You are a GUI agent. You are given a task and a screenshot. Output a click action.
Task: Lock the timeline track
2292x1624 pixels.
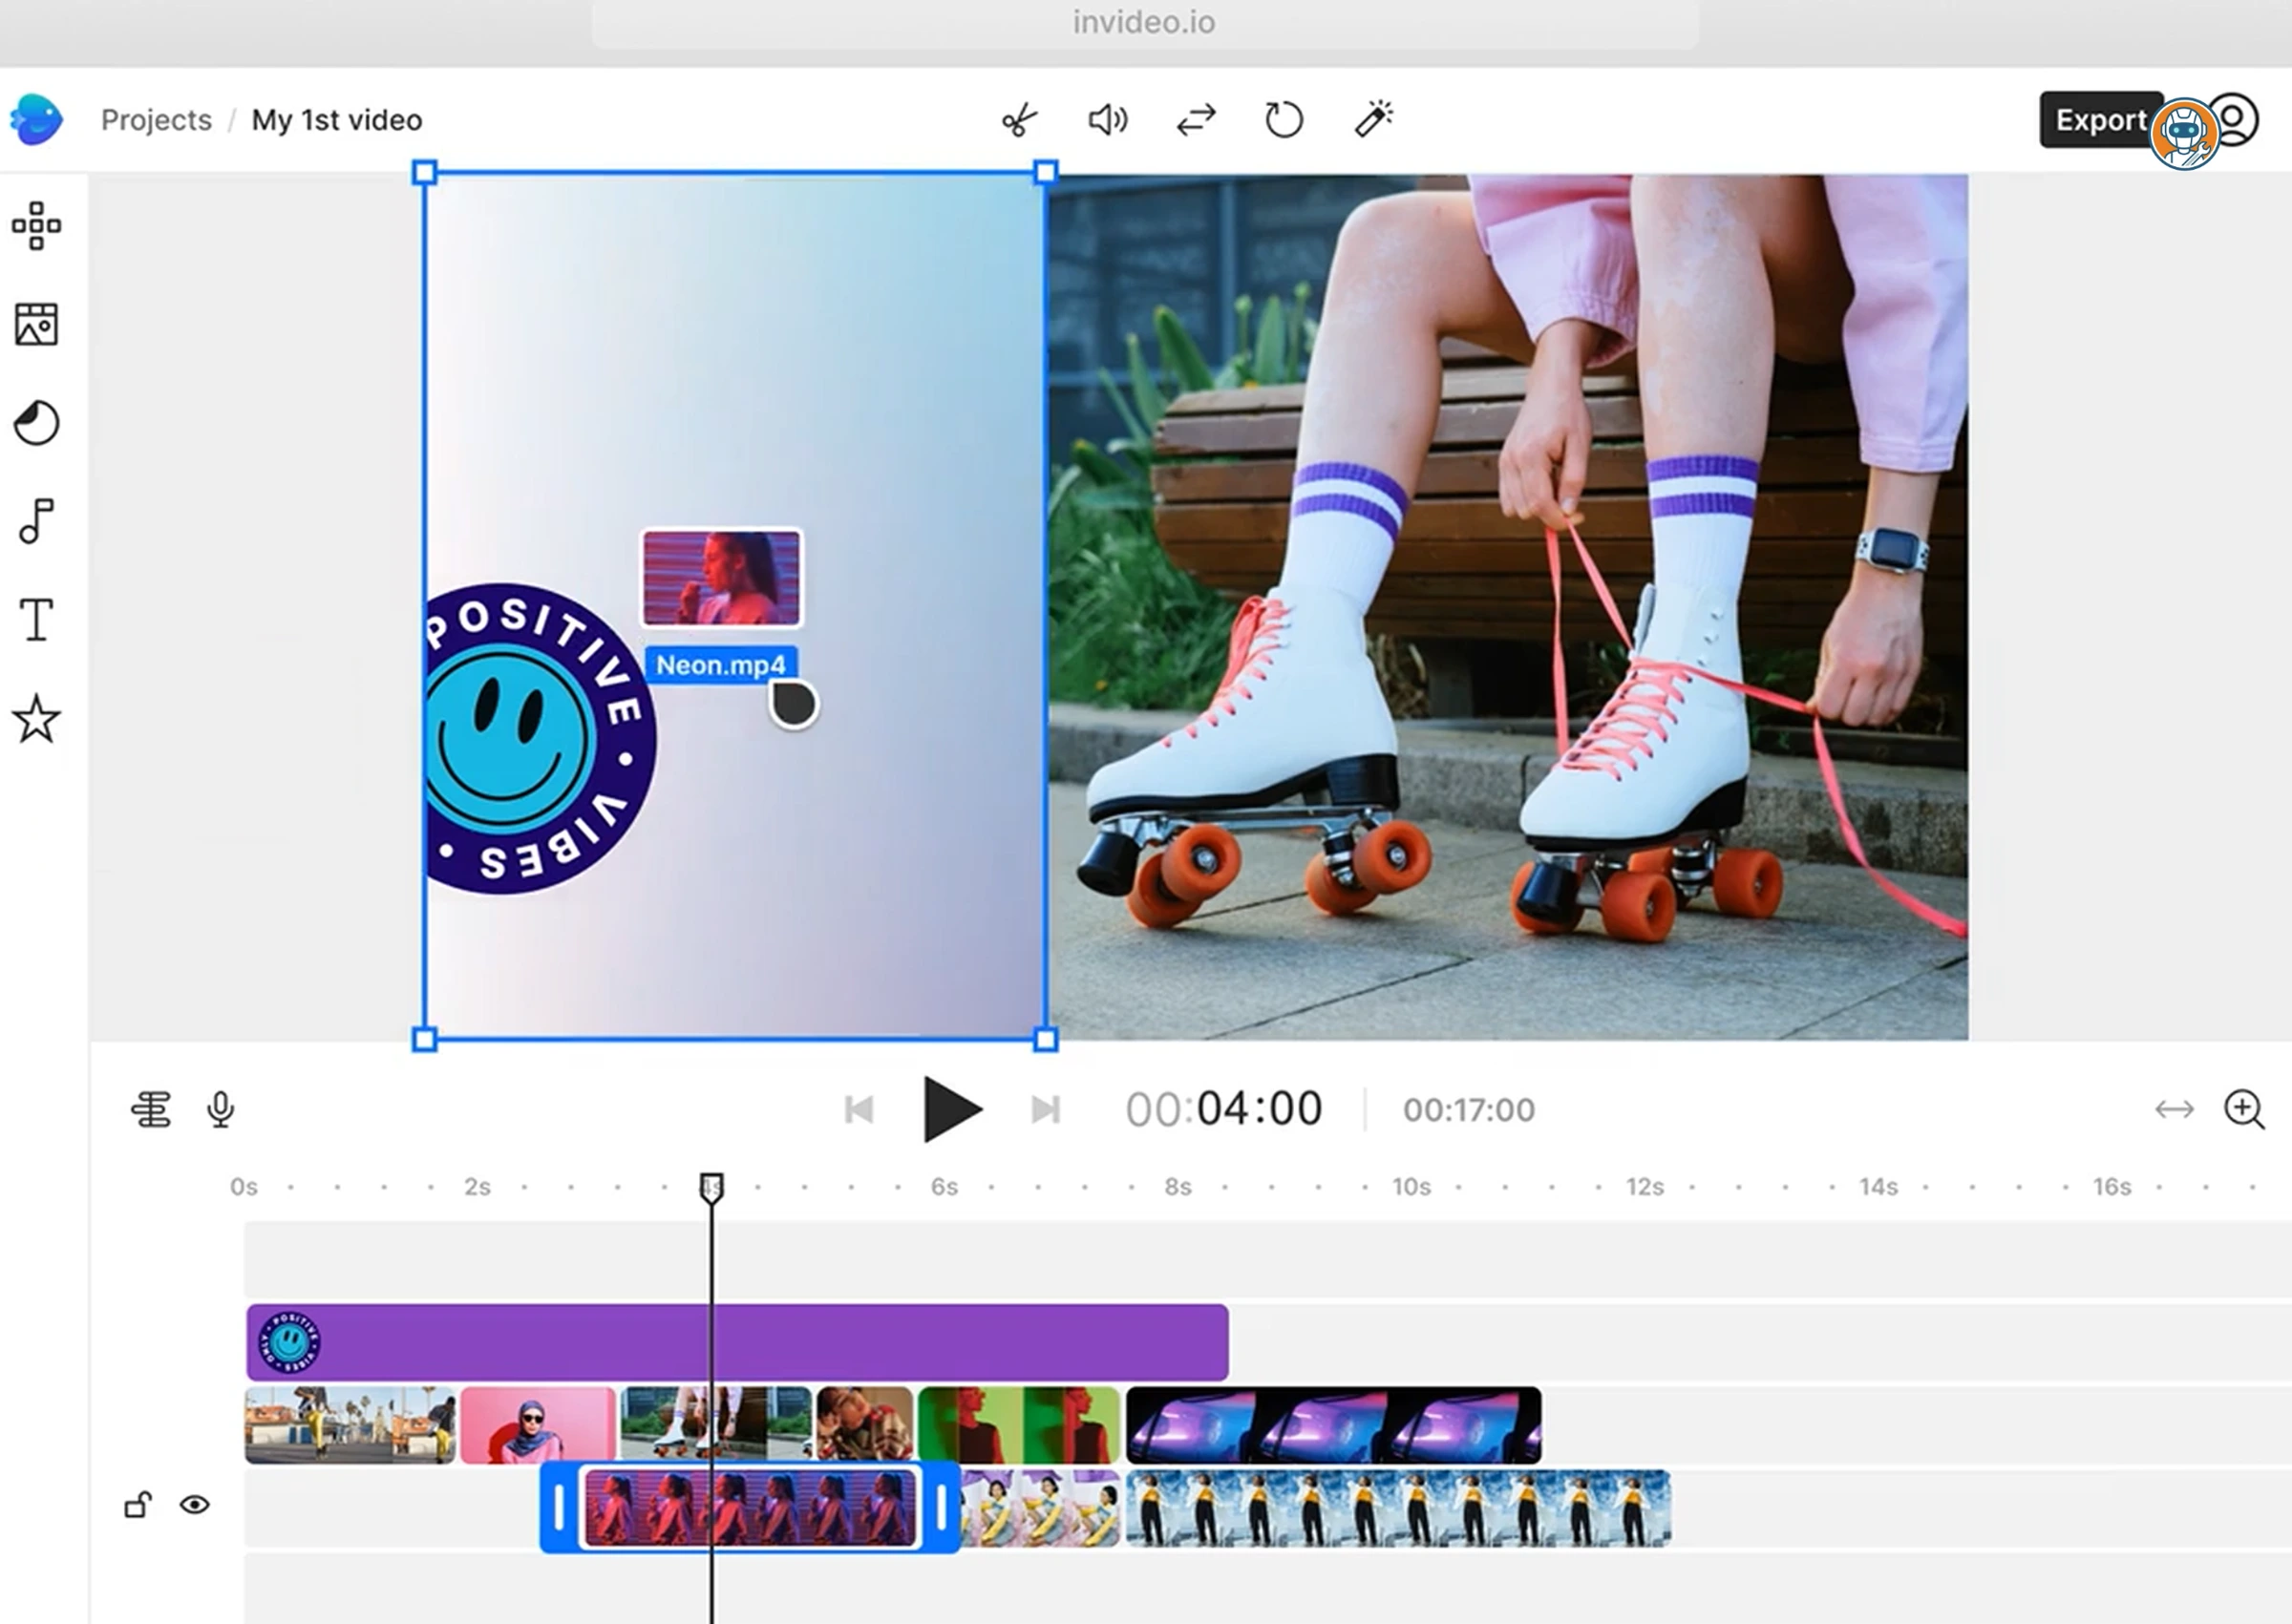(x=138, y=1505)
